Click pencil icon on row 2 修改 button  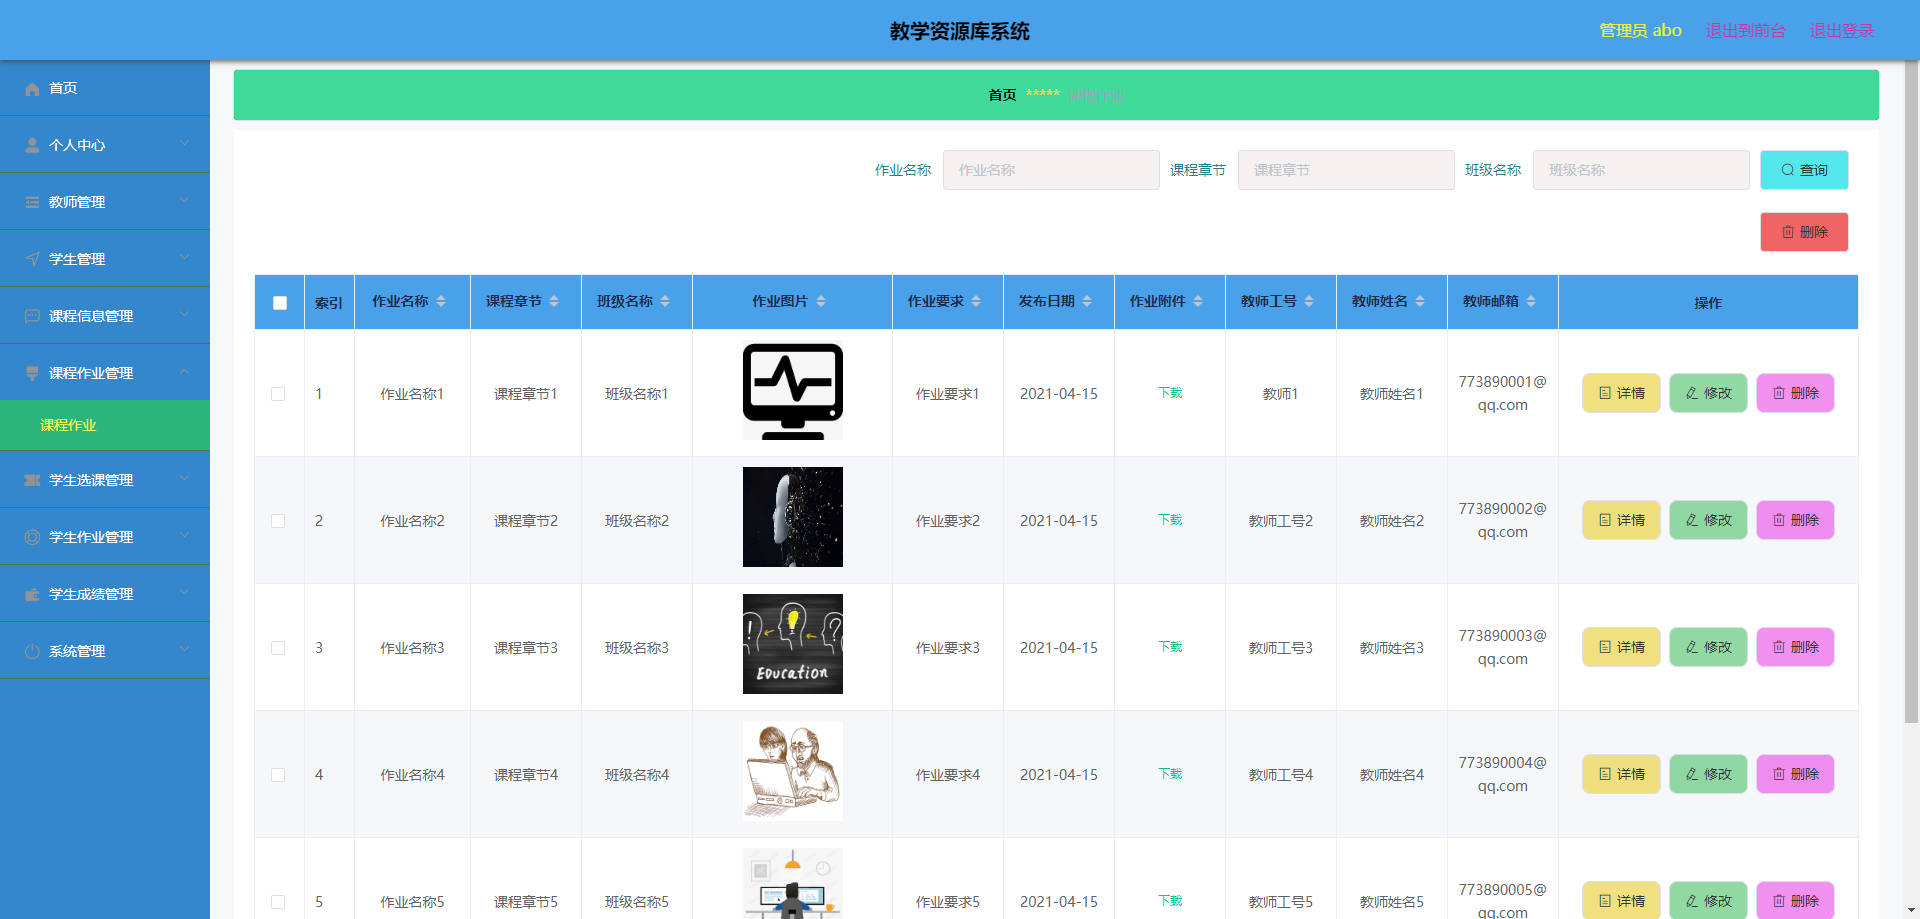1692,521
